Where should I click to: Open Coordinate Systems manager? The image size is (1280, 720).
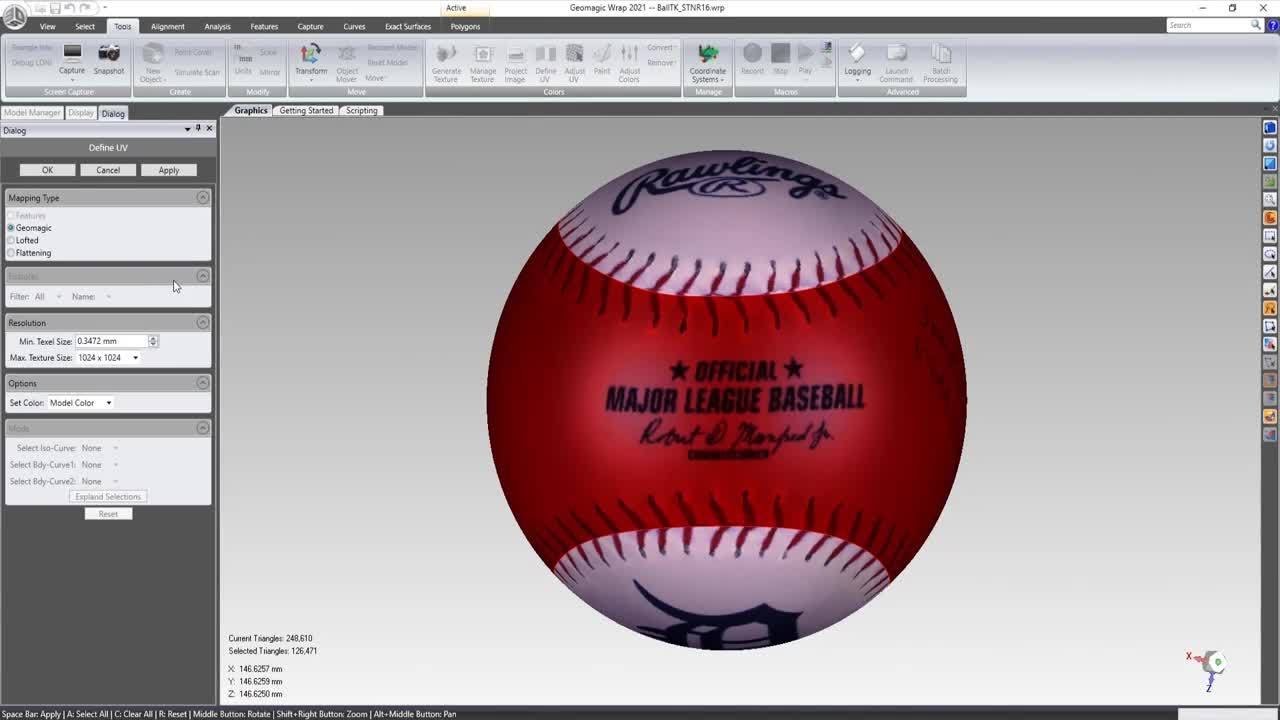pyautogui.click(x=708, y=62)
